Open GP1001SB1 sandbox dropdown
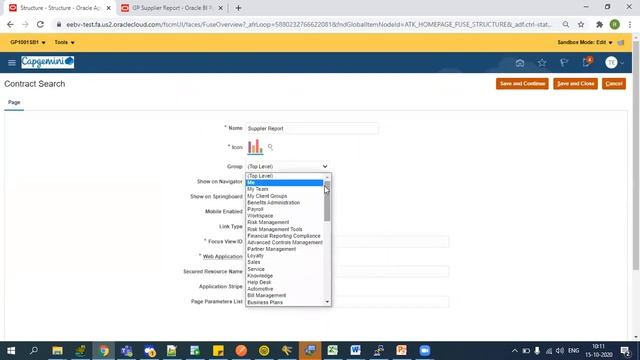640x360 pixels. [x=28, y=42]
